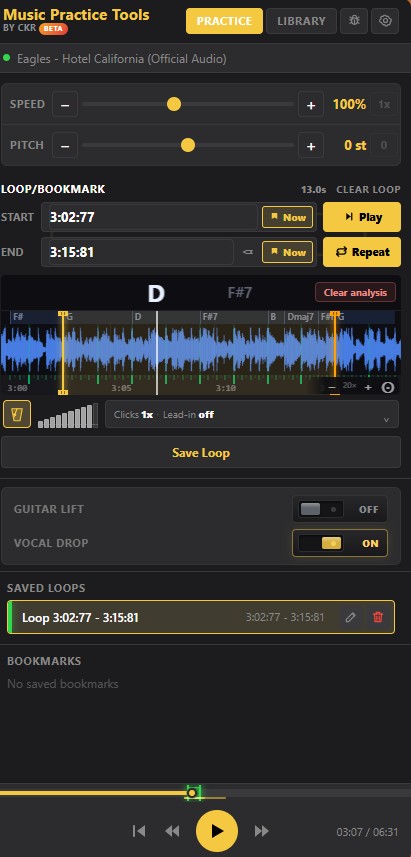Raise pitch with the plus button
411x857 pixels.
tap(311, 145)
